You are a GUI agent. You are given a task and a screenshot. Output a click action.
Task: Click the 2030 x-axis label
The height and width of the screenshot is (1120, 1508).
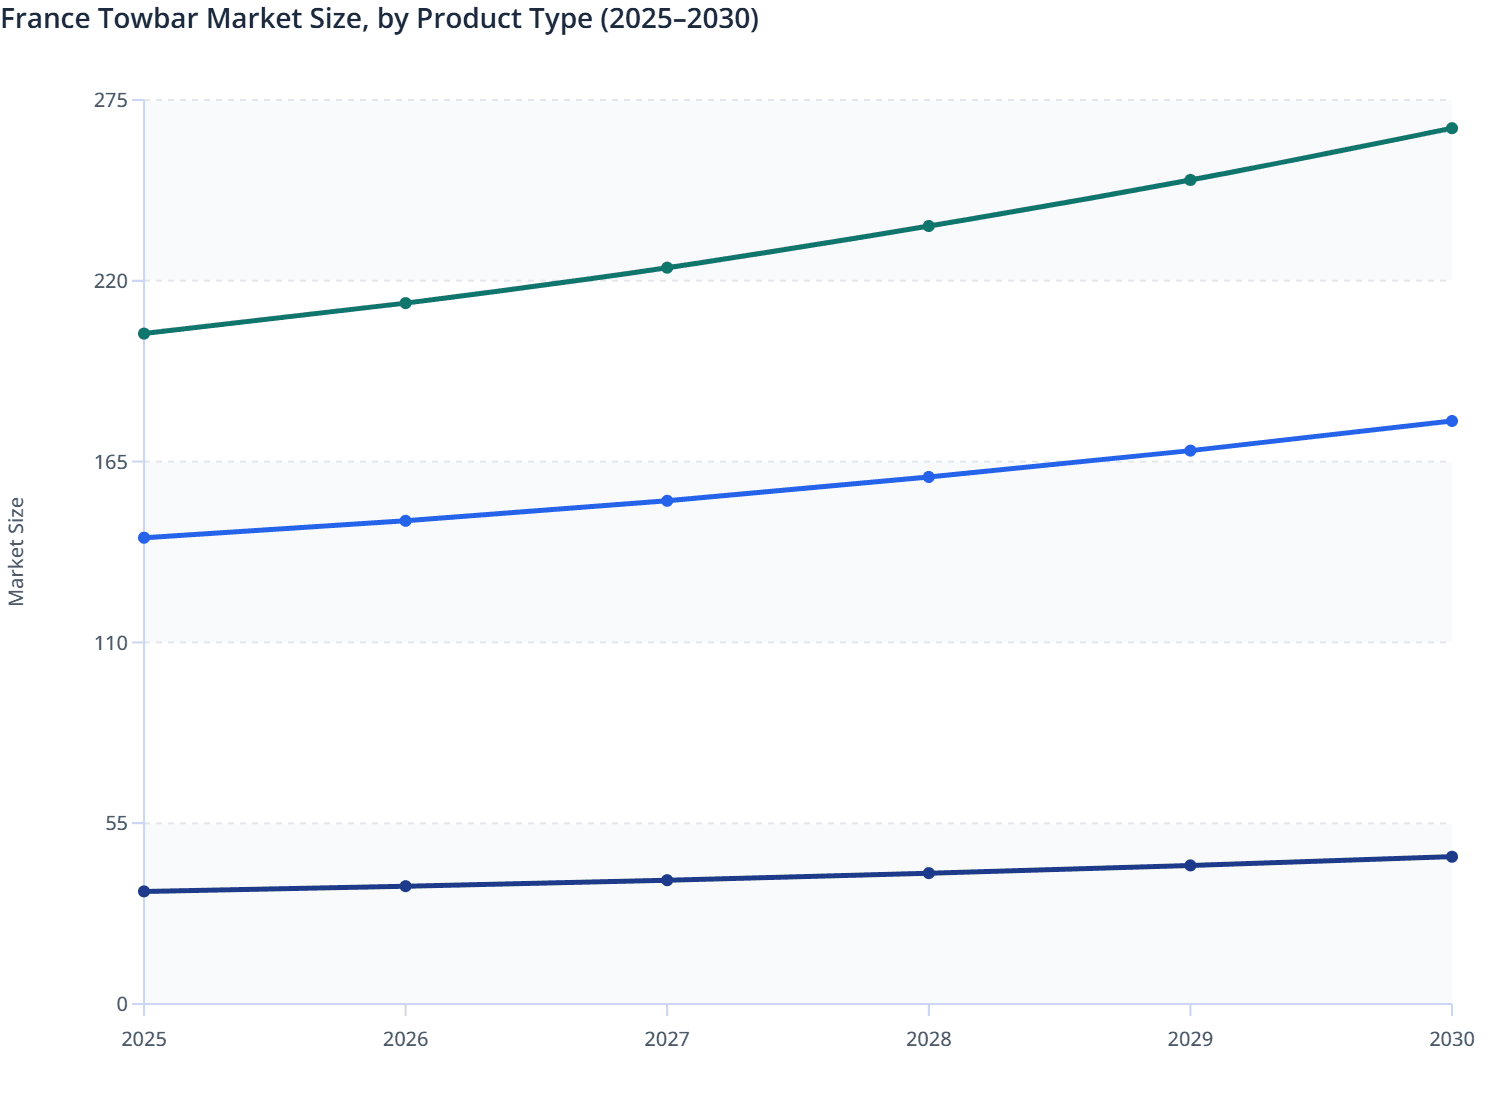tap(1452, 1041)
